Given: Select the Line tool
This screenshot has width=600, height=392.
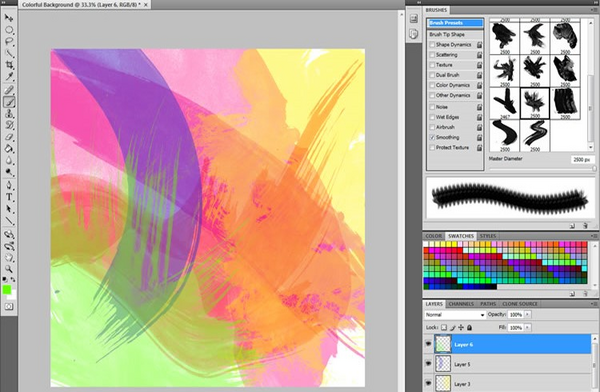Looking at the screenshot, I should pos(9,221).
